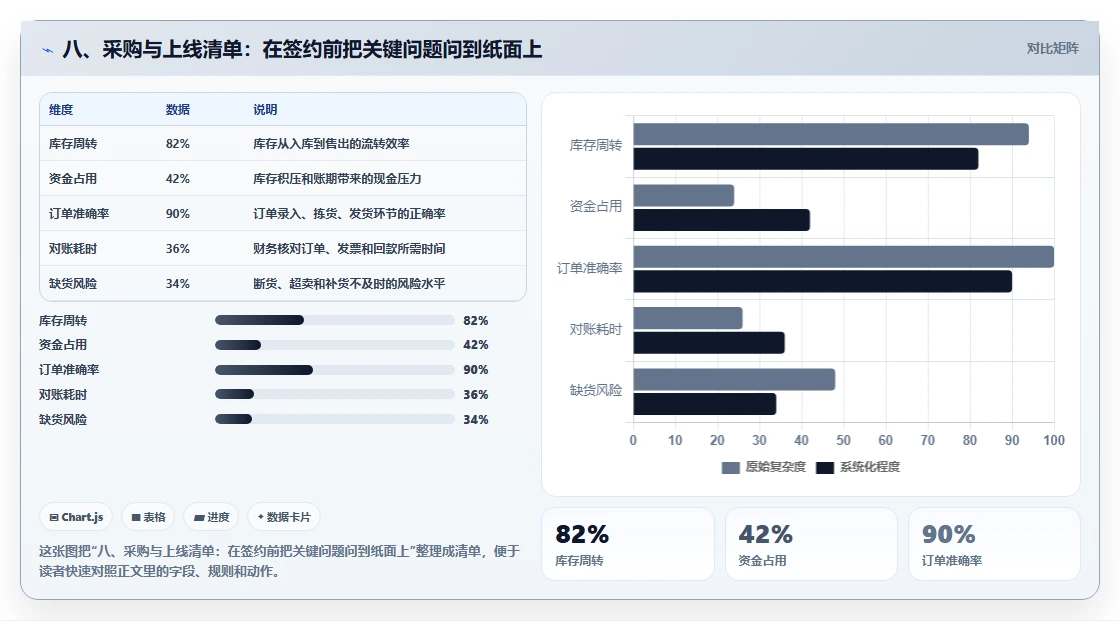Click the 对账耗时 系统化程度 chart bar
Viewport: 1120px width, 621px height.
709,343
